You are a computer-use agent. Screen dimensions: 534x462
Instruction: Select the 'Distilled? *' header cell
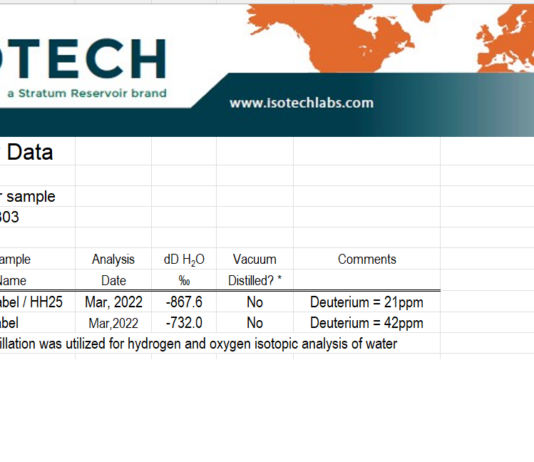pyautogui.click(x=255, y=281)
